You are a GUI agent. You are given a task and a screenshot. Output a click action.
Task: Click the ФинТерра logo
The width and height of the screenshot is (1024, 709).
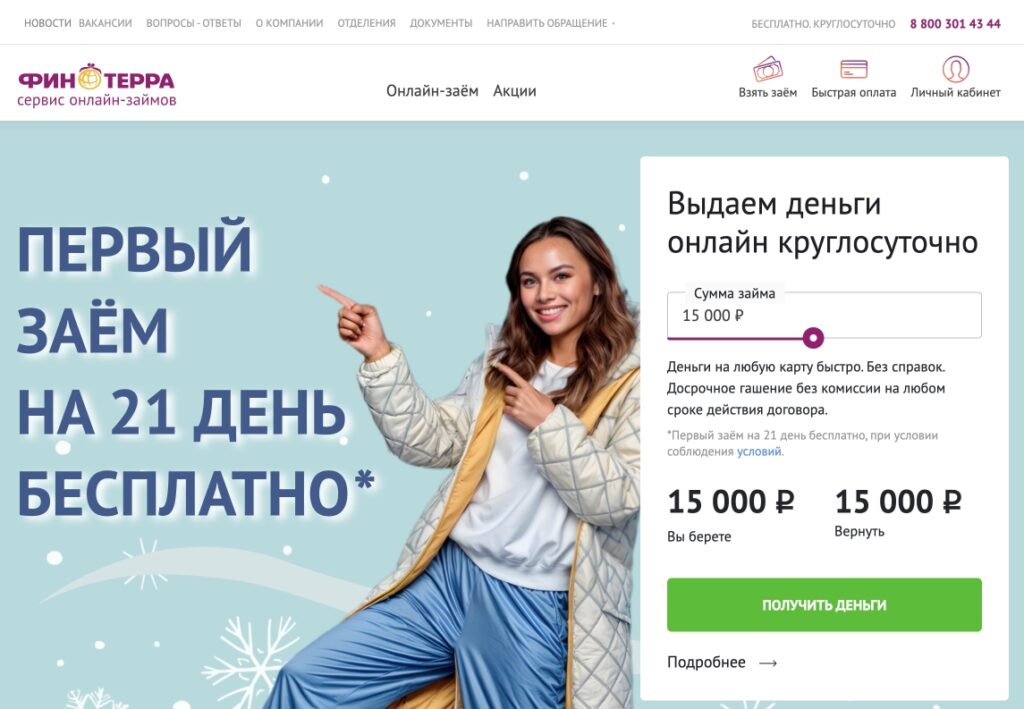(97, 85)
